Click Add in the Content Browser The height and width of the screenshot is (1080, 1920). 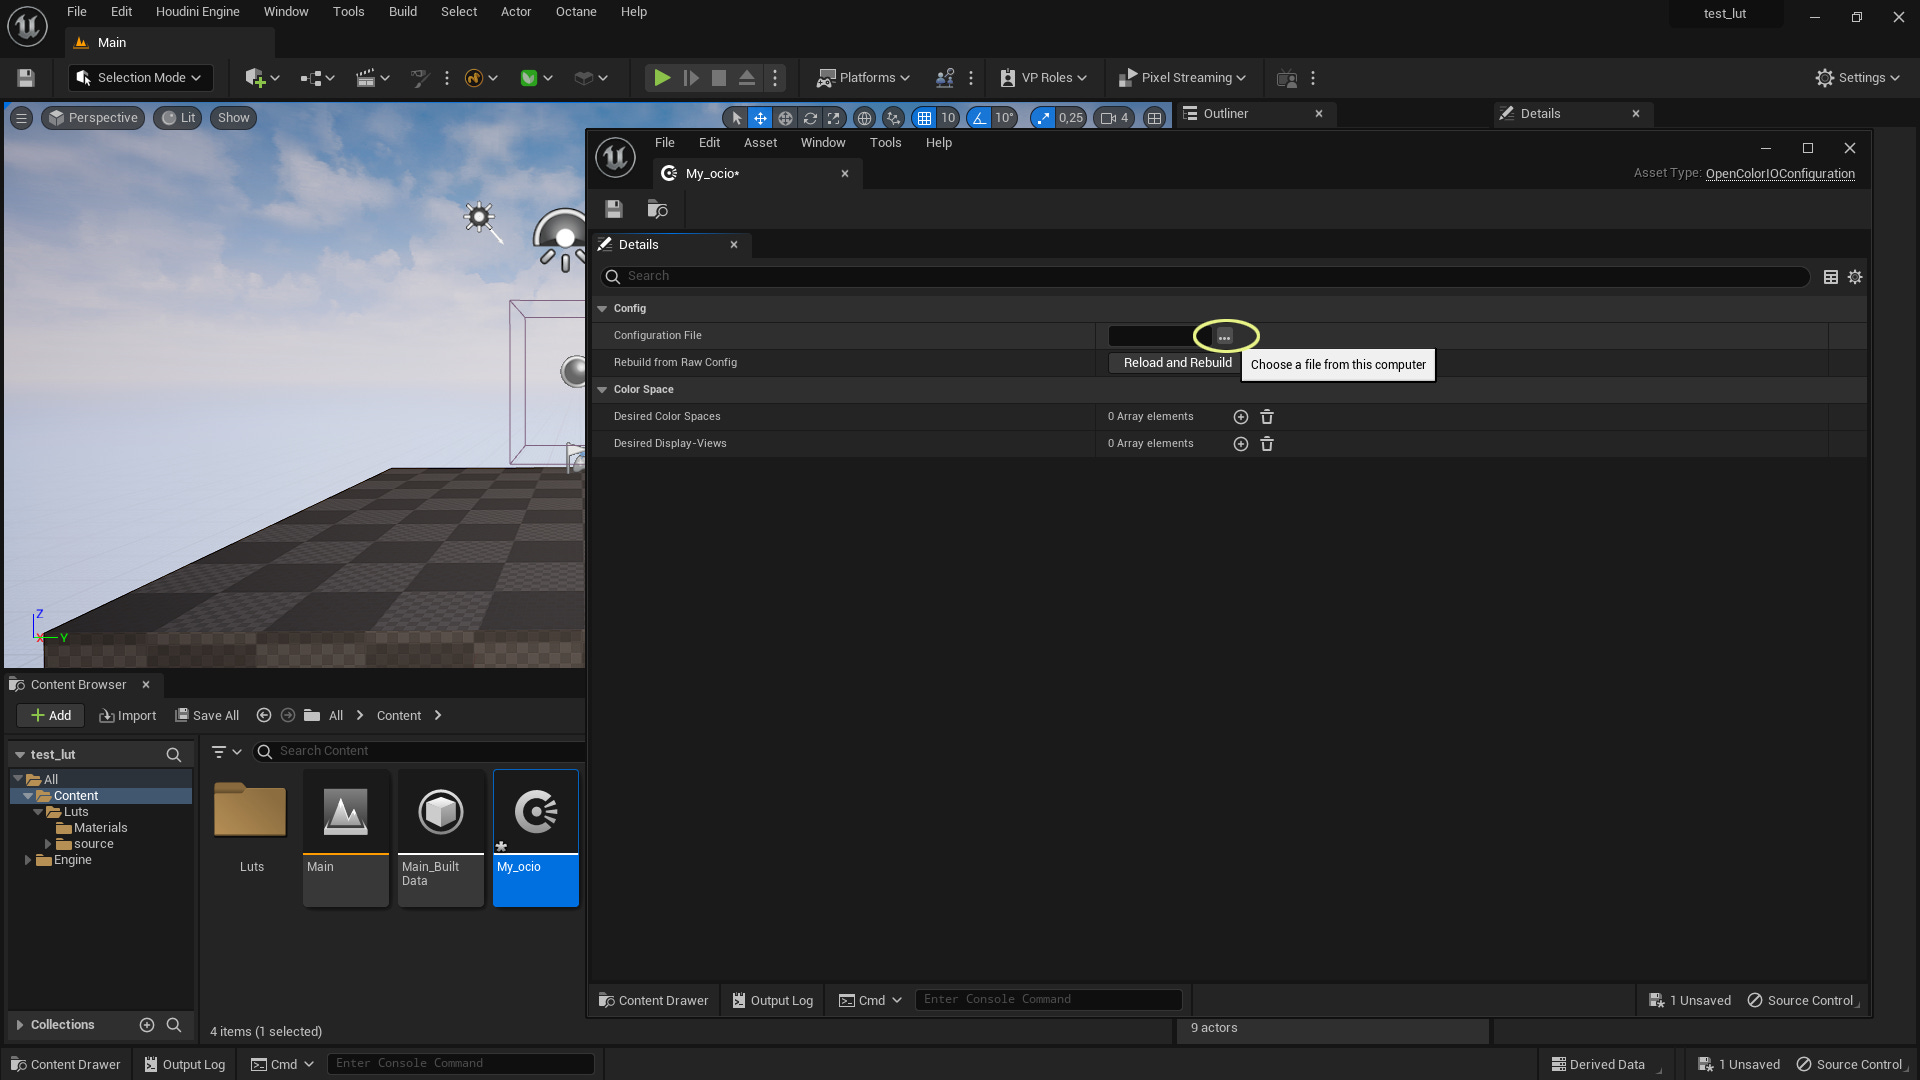51,715
